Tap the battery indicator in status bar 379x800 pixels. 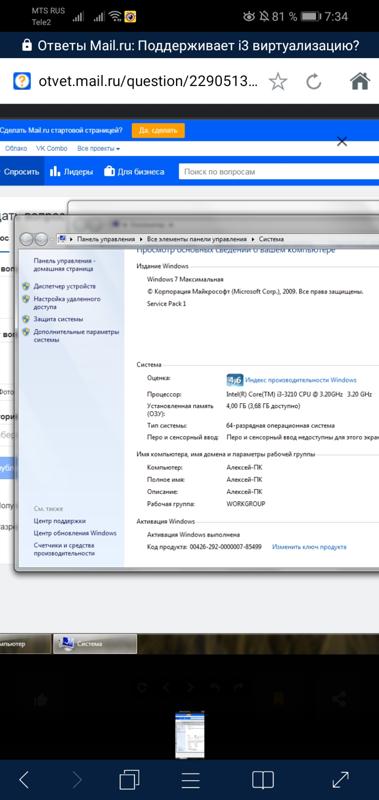pyautogui.click(x=311, y=17)
